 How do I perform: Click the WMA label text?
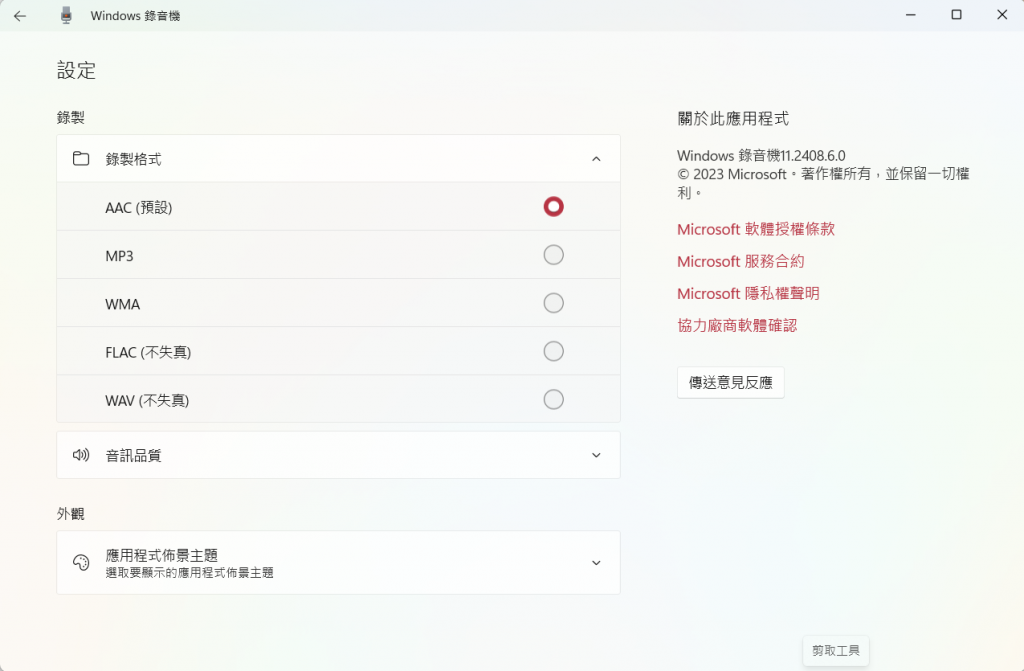point(123,304)
